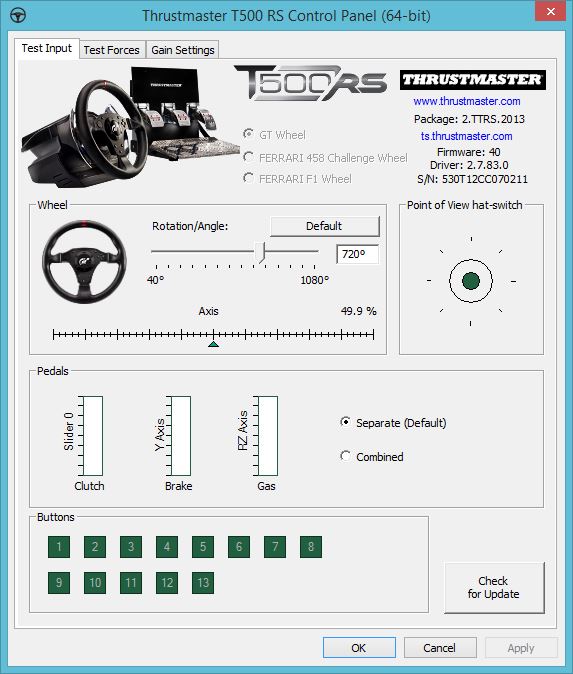Click button indicator 7
This screenshot has height=674, width=573.
(275, 547)
